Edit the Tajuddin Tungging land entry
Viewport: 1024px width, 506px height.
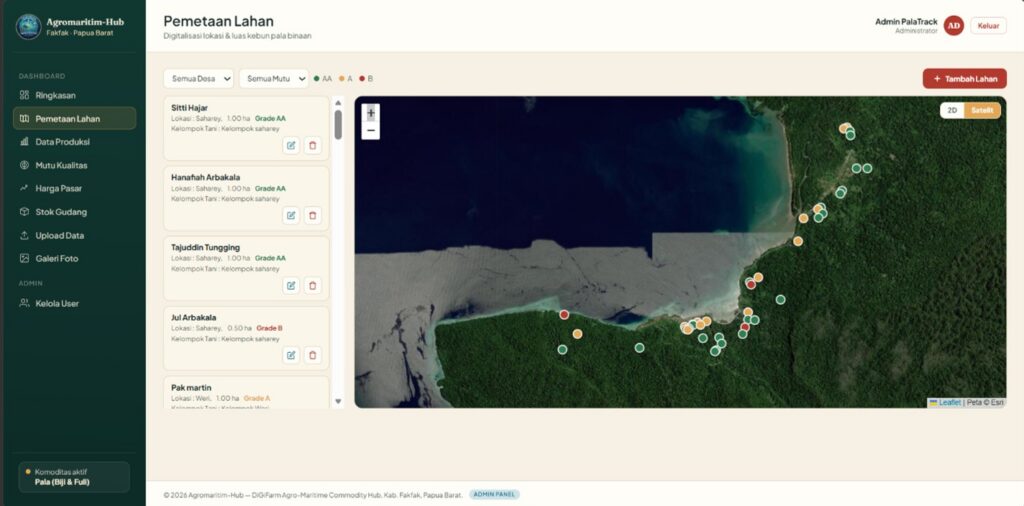coord(291,285)
